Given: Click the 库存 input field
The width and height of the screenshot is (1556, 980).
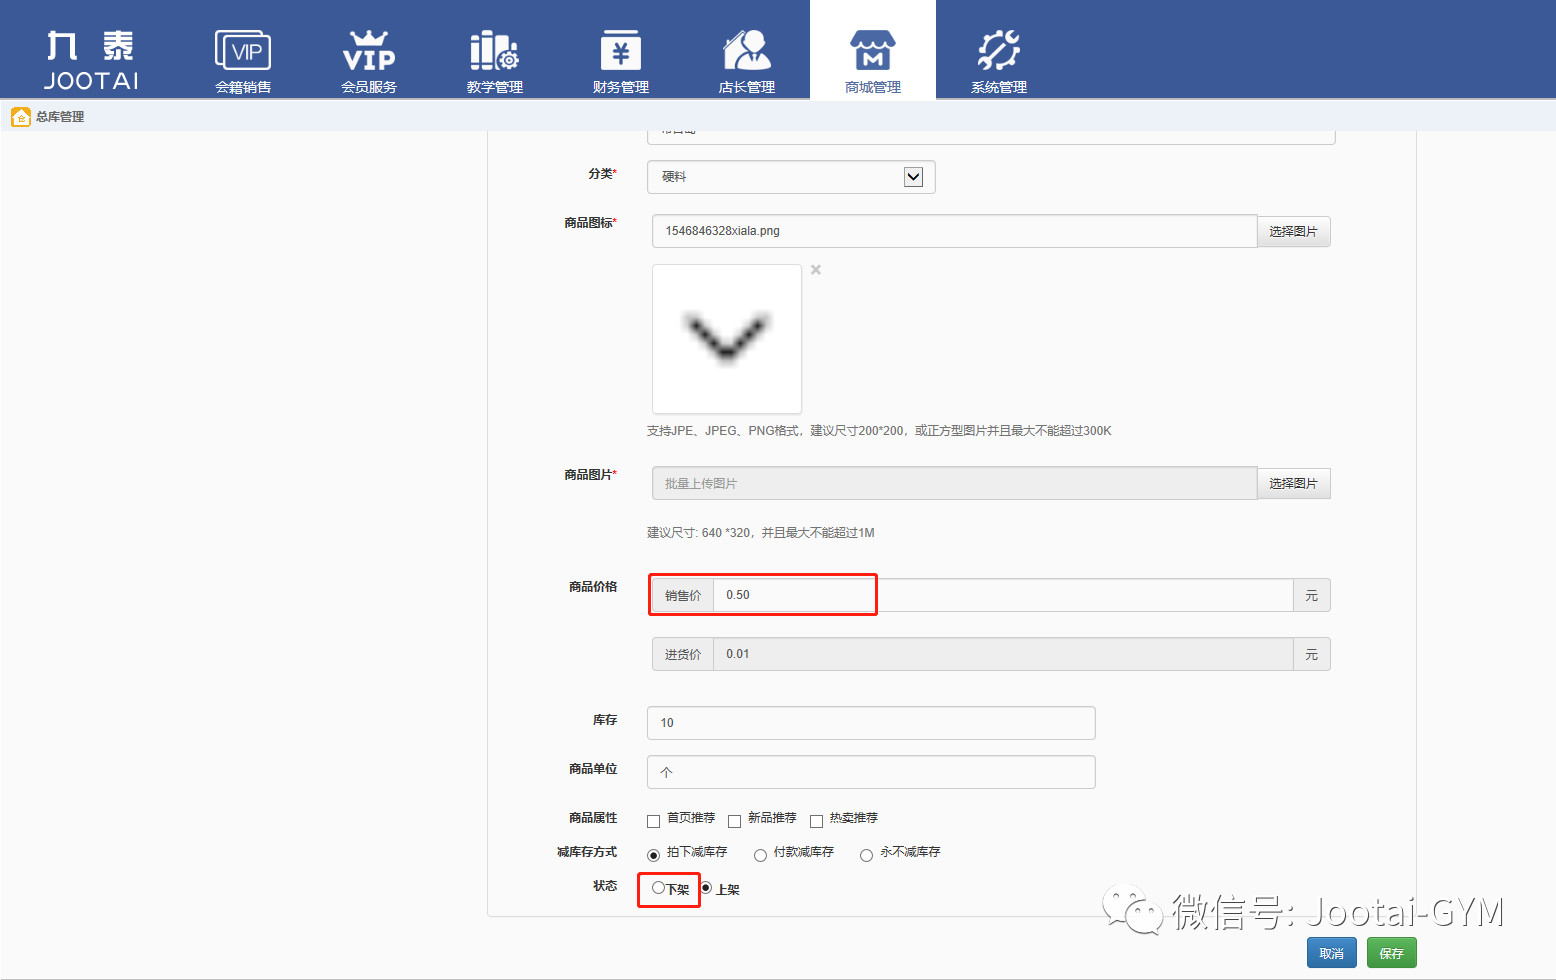Looking at the screenshot, I should coord(871,723).
